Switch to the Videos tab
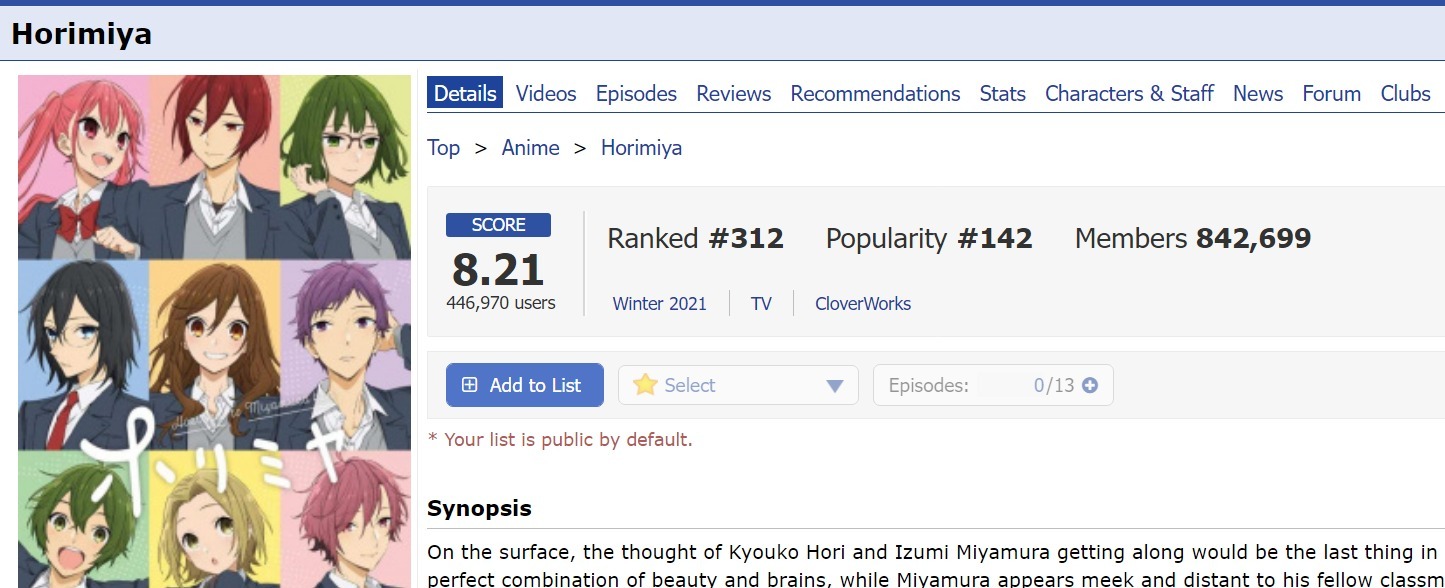1445x588 pixels. click(546, 94)
